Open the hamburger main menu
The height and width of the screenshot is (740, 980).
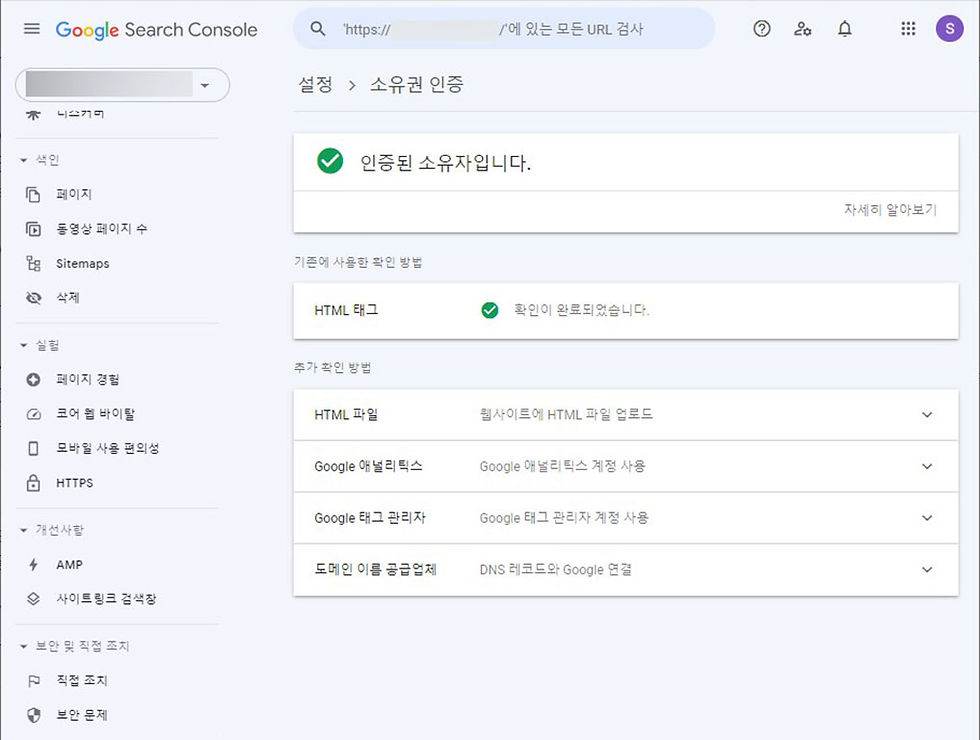click(32, 29)
